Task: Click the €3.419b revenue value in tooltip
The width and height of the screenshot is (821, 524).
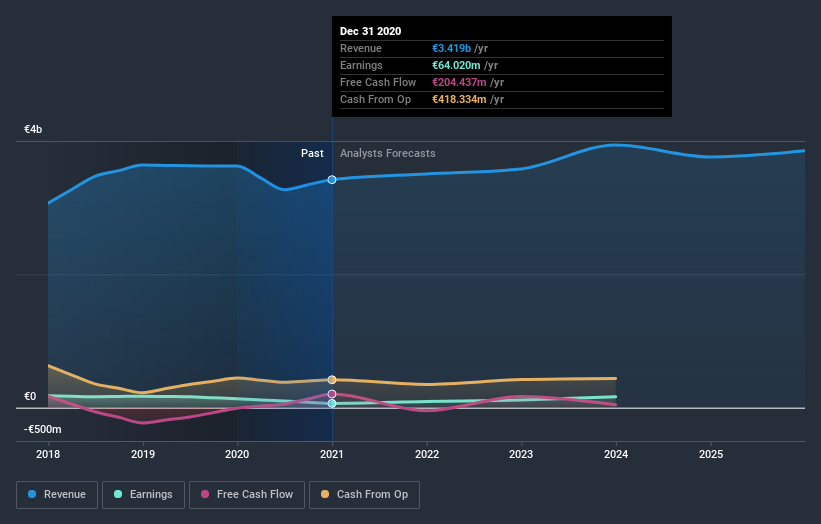Action: click(x=451, y=48)
